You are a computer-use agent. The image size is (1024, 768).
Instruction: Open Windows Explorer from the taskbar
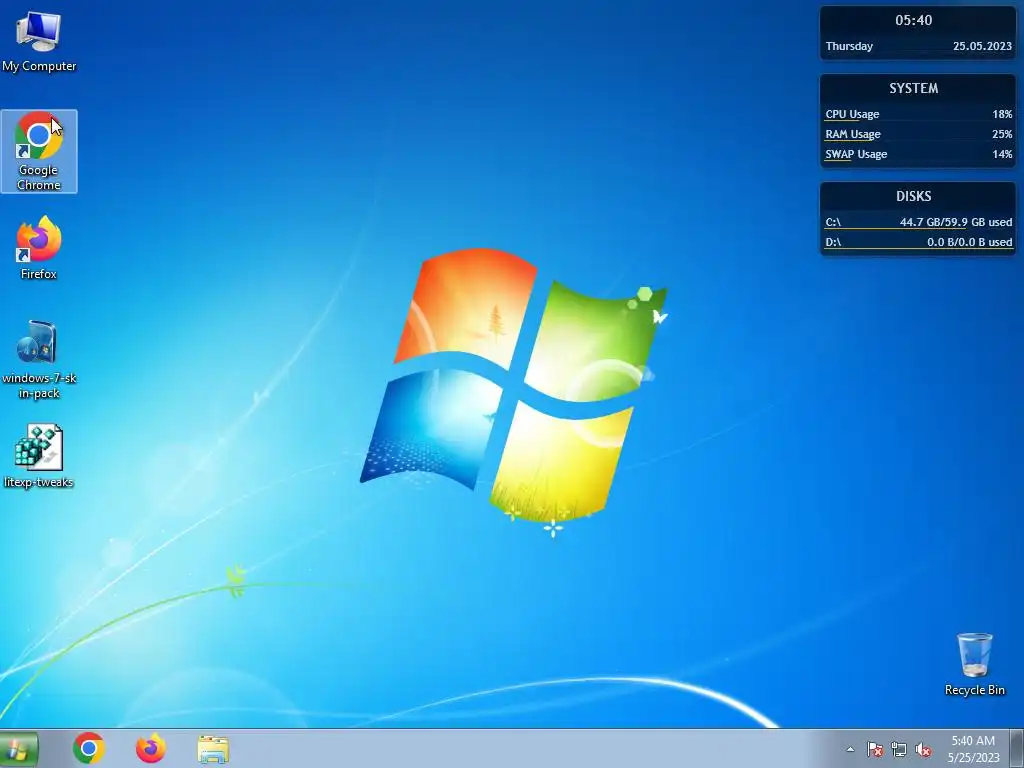213,748
